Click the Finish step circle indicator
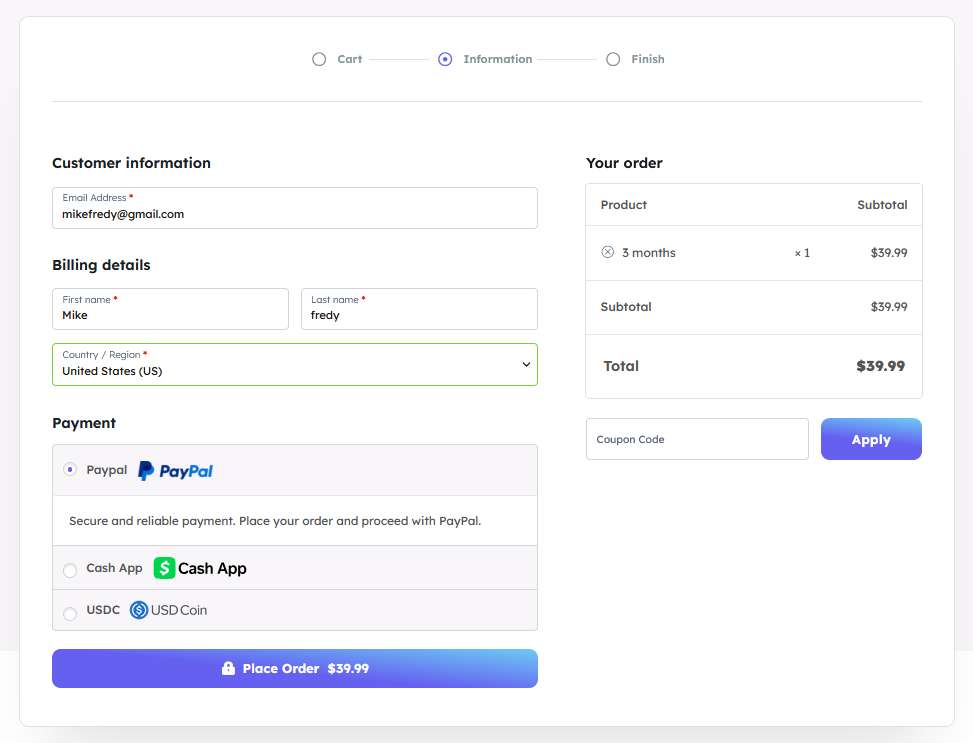The image size is (973, 743). 613,59
